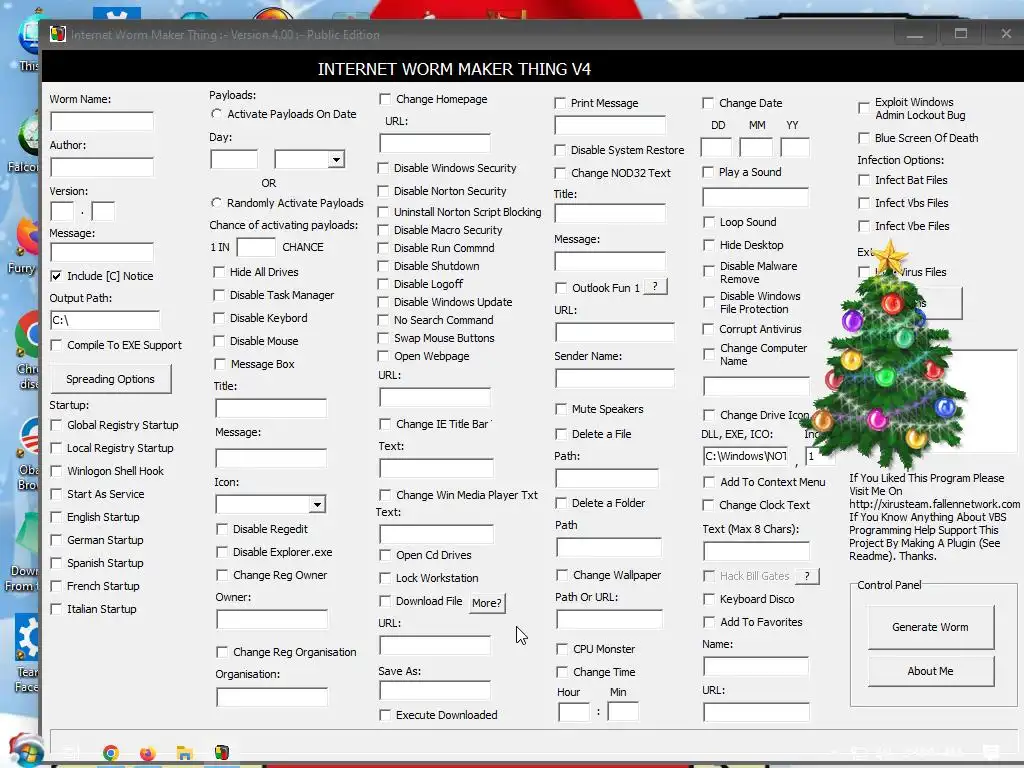Click the Change Homepage URL field
1024x768 pixels.
pyautogui.click(x=435, y=143)
